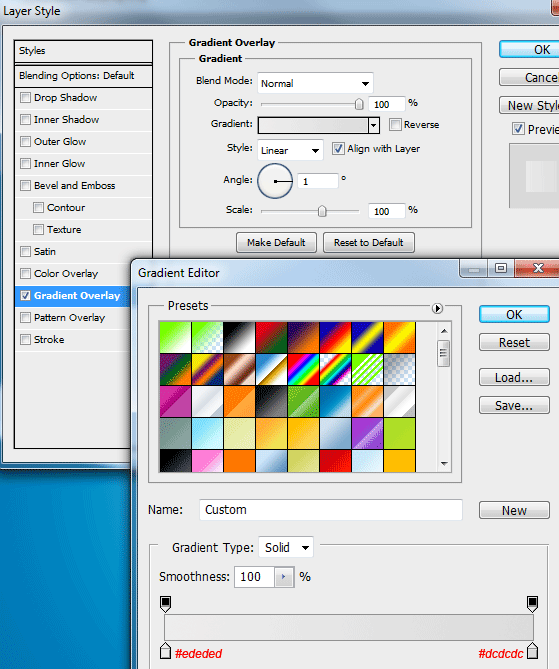559x669 pixels.
Task: Click the gradient bar in Gradient Editor
Action: [349, 627]
